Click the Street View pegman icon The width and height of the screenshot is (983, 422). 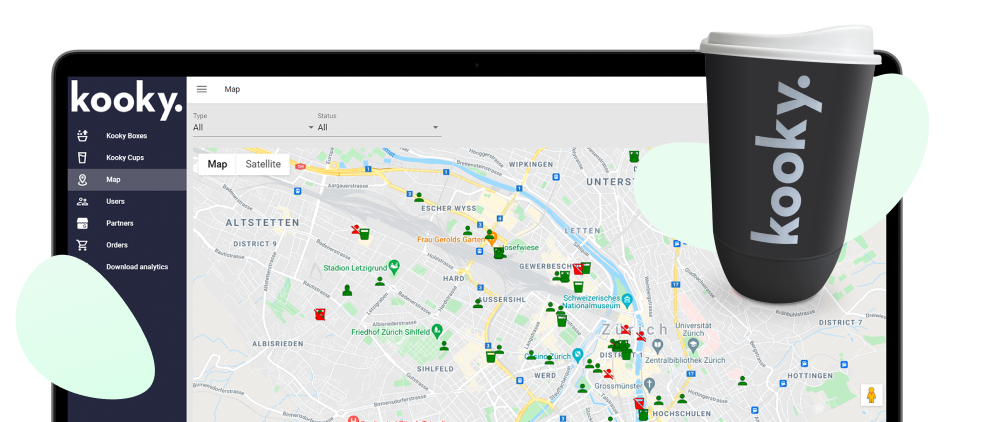click(x=871, y=395)
